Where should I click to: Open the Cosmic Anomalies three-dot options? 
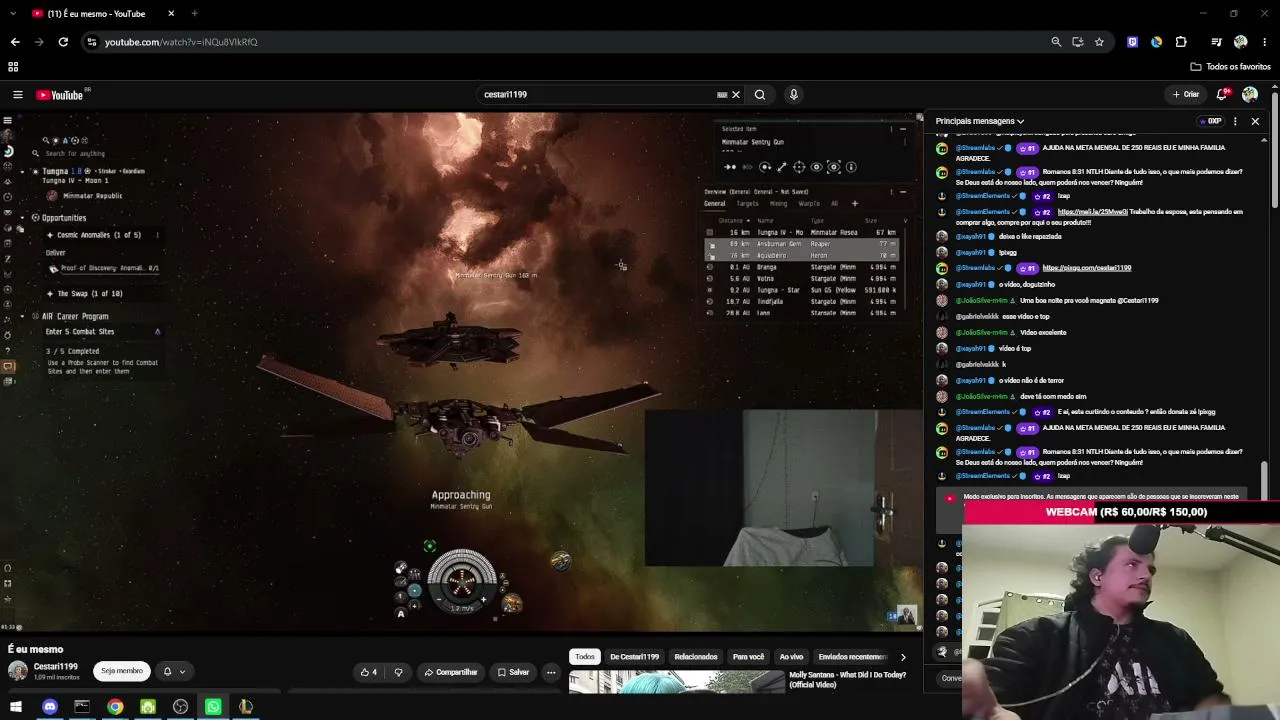pyautogui.click(x=157, y=235)
